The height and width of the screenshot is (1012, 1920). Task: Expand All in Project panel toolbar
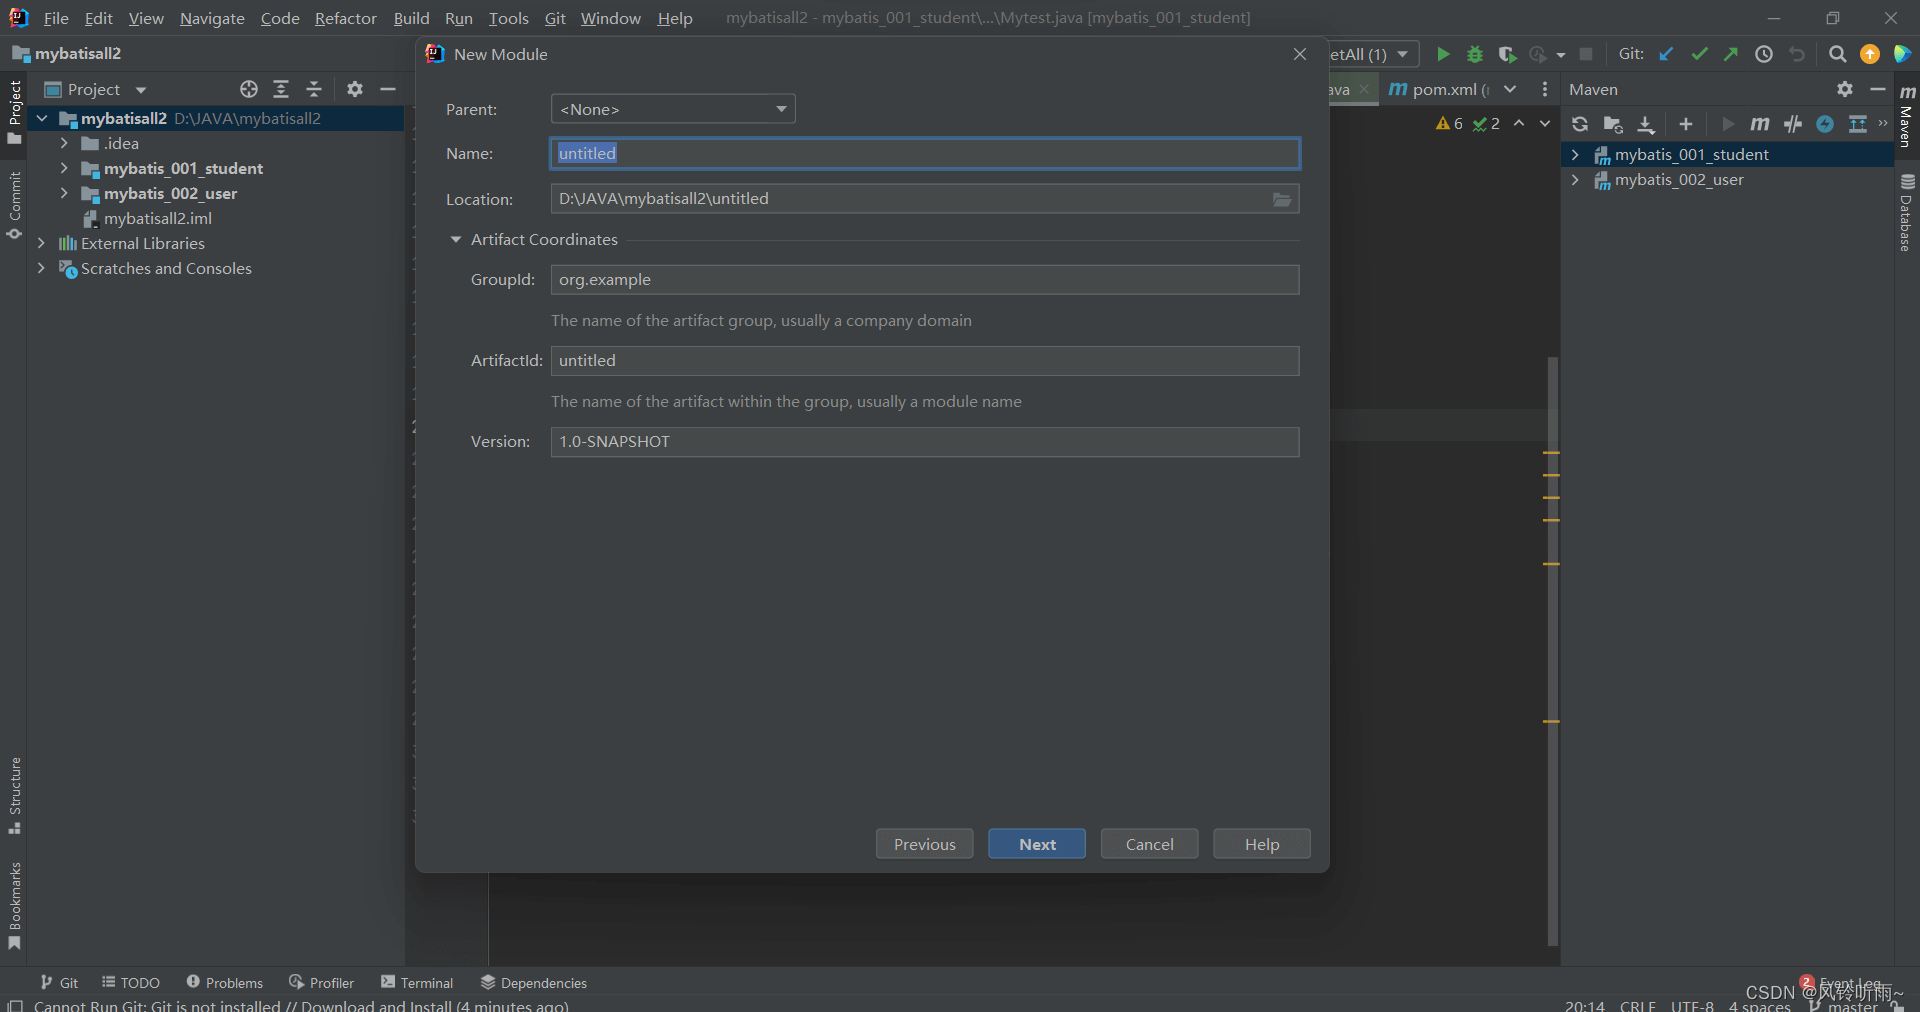(x=281, y=89)
